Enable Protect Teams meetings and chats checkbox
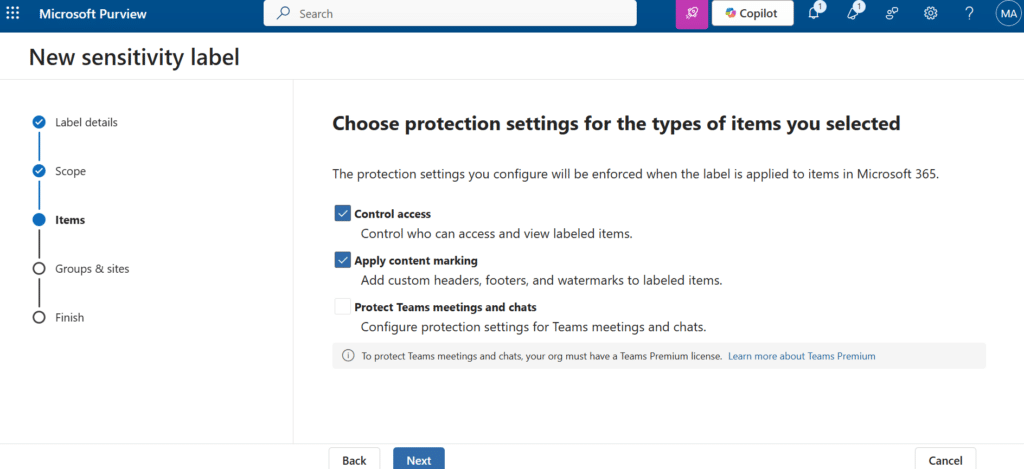 coord(343,307)
